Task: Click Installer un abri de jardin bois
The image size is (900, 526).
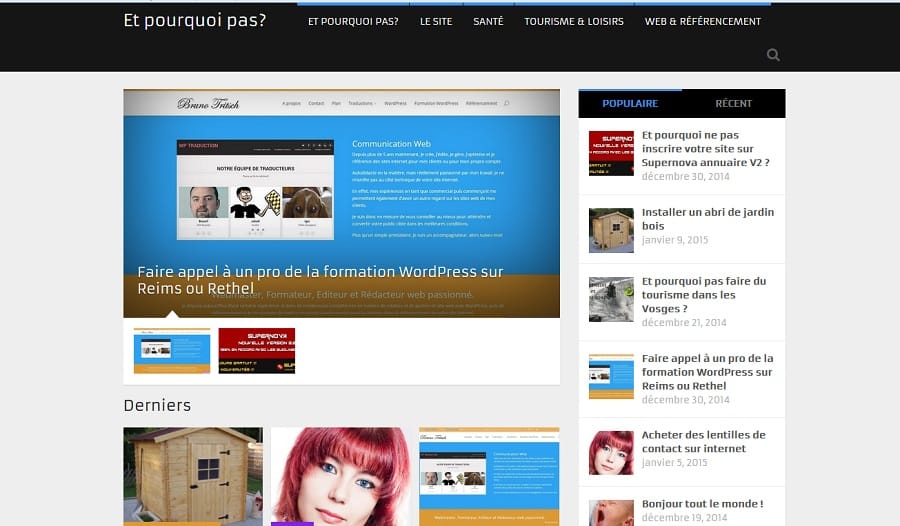Action: coord(708,219)
